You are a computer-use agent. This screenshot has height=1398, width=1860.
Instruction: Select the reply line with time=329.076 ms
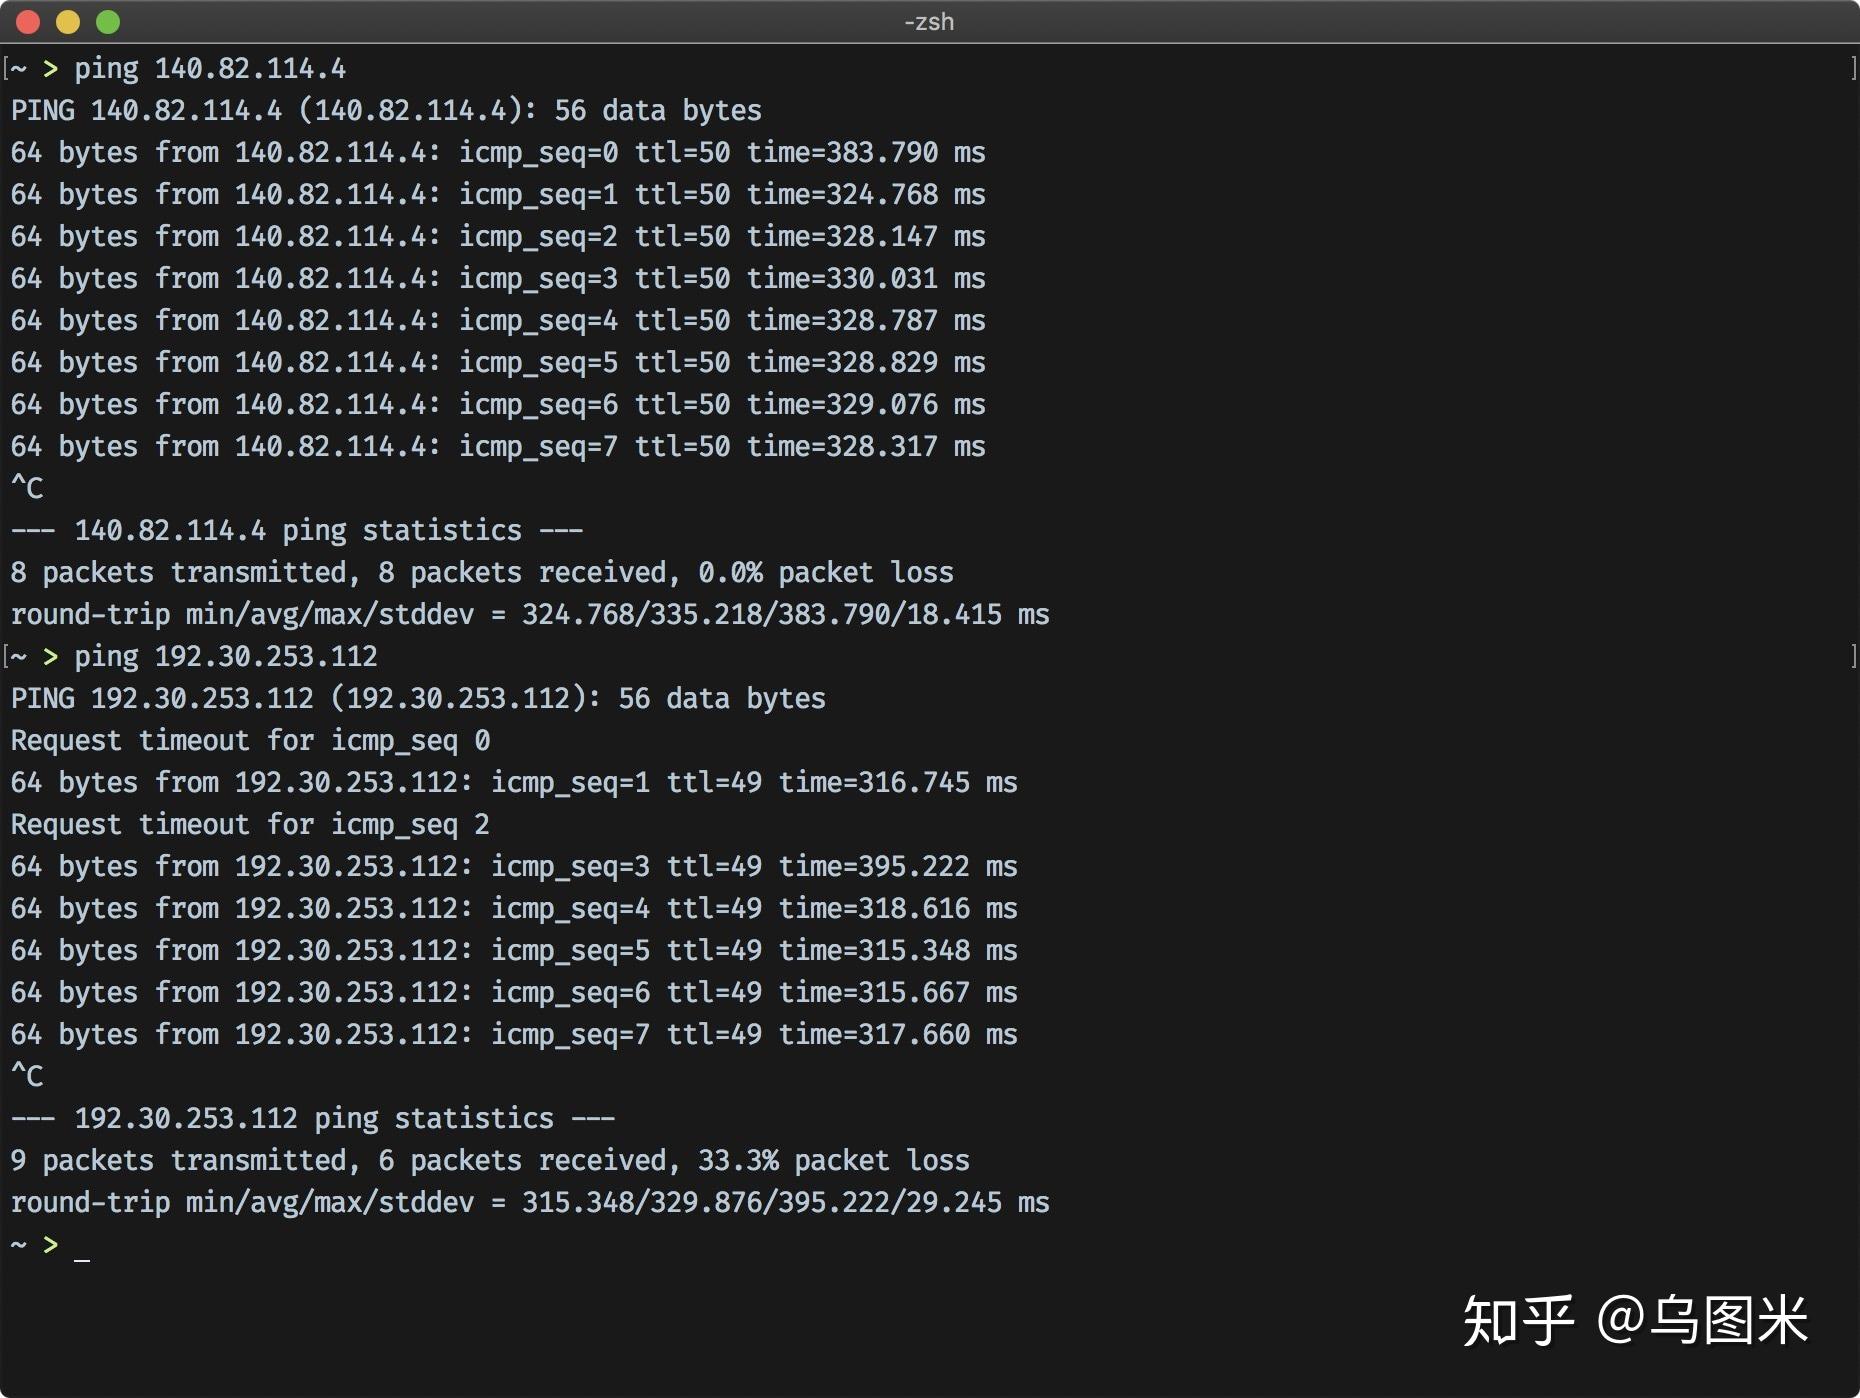[x=498, y=404]
